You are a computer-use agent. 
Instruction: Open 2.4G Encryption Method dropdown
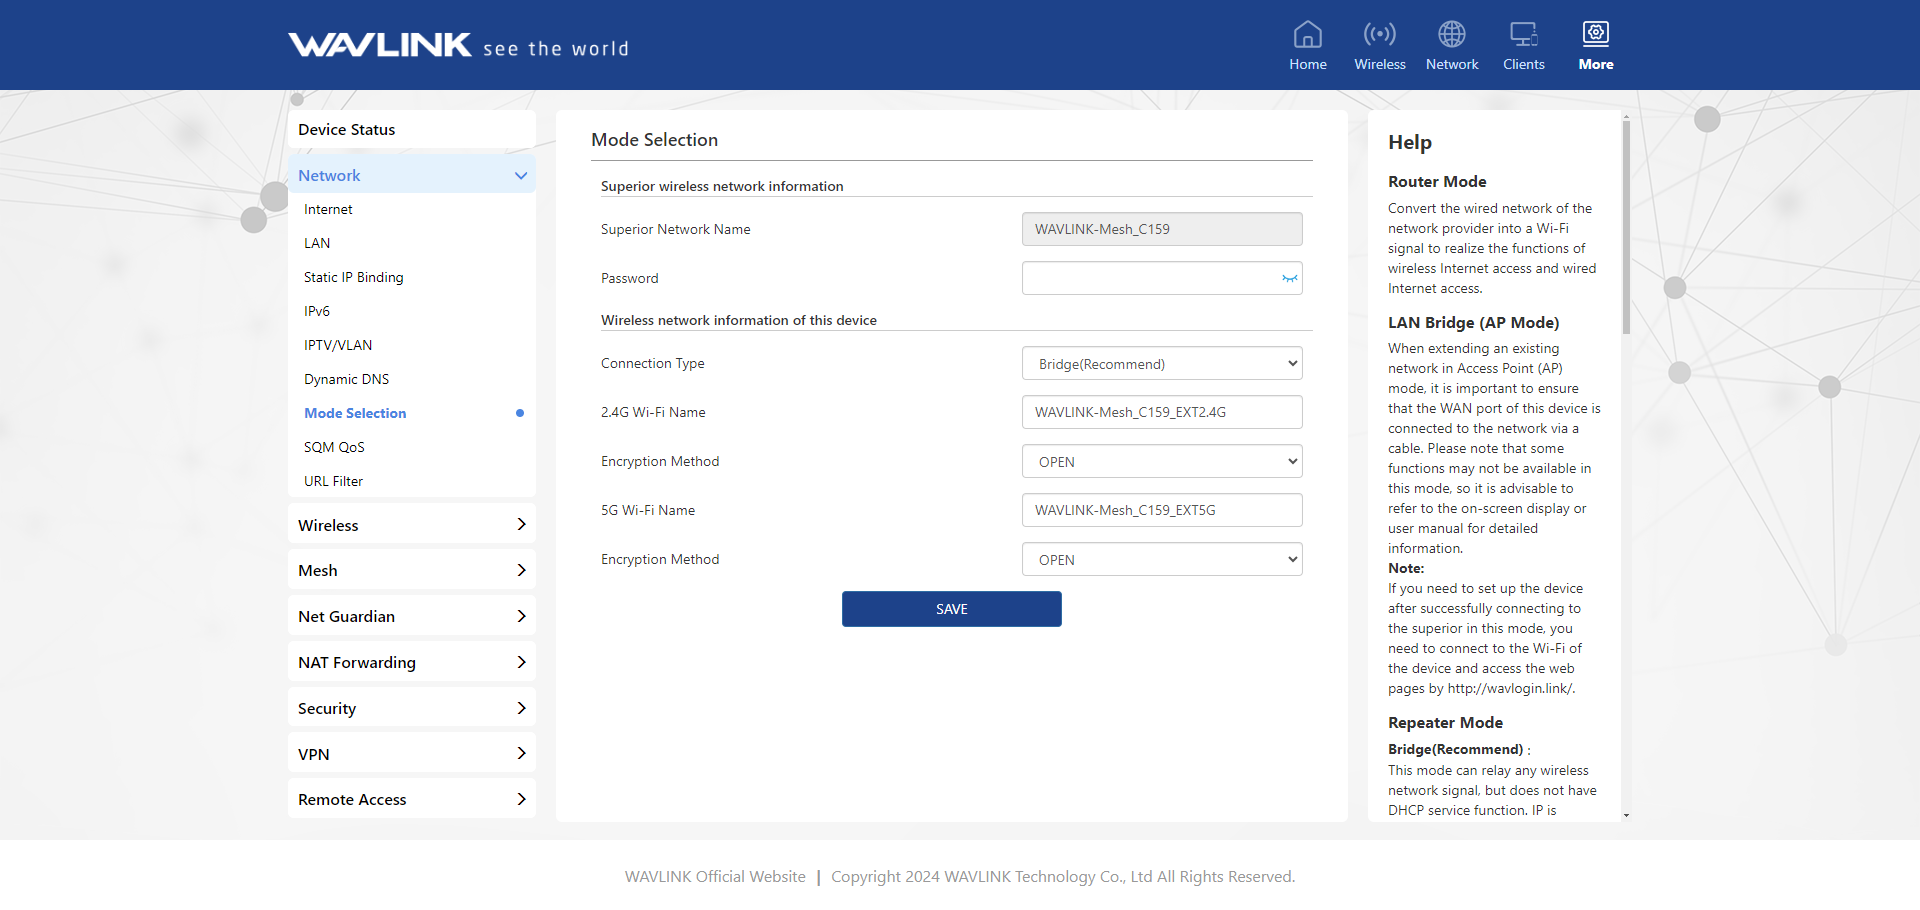(x=1161, y=462)
